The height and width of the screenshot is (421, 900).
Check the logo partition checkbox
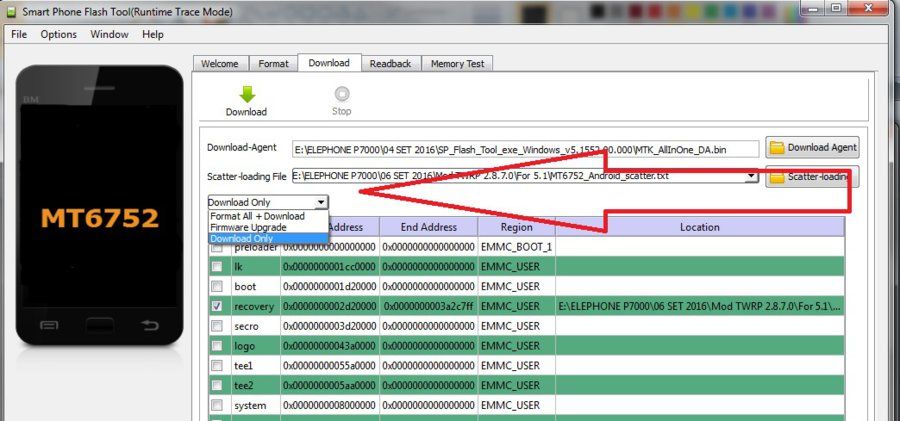point(217,345)
